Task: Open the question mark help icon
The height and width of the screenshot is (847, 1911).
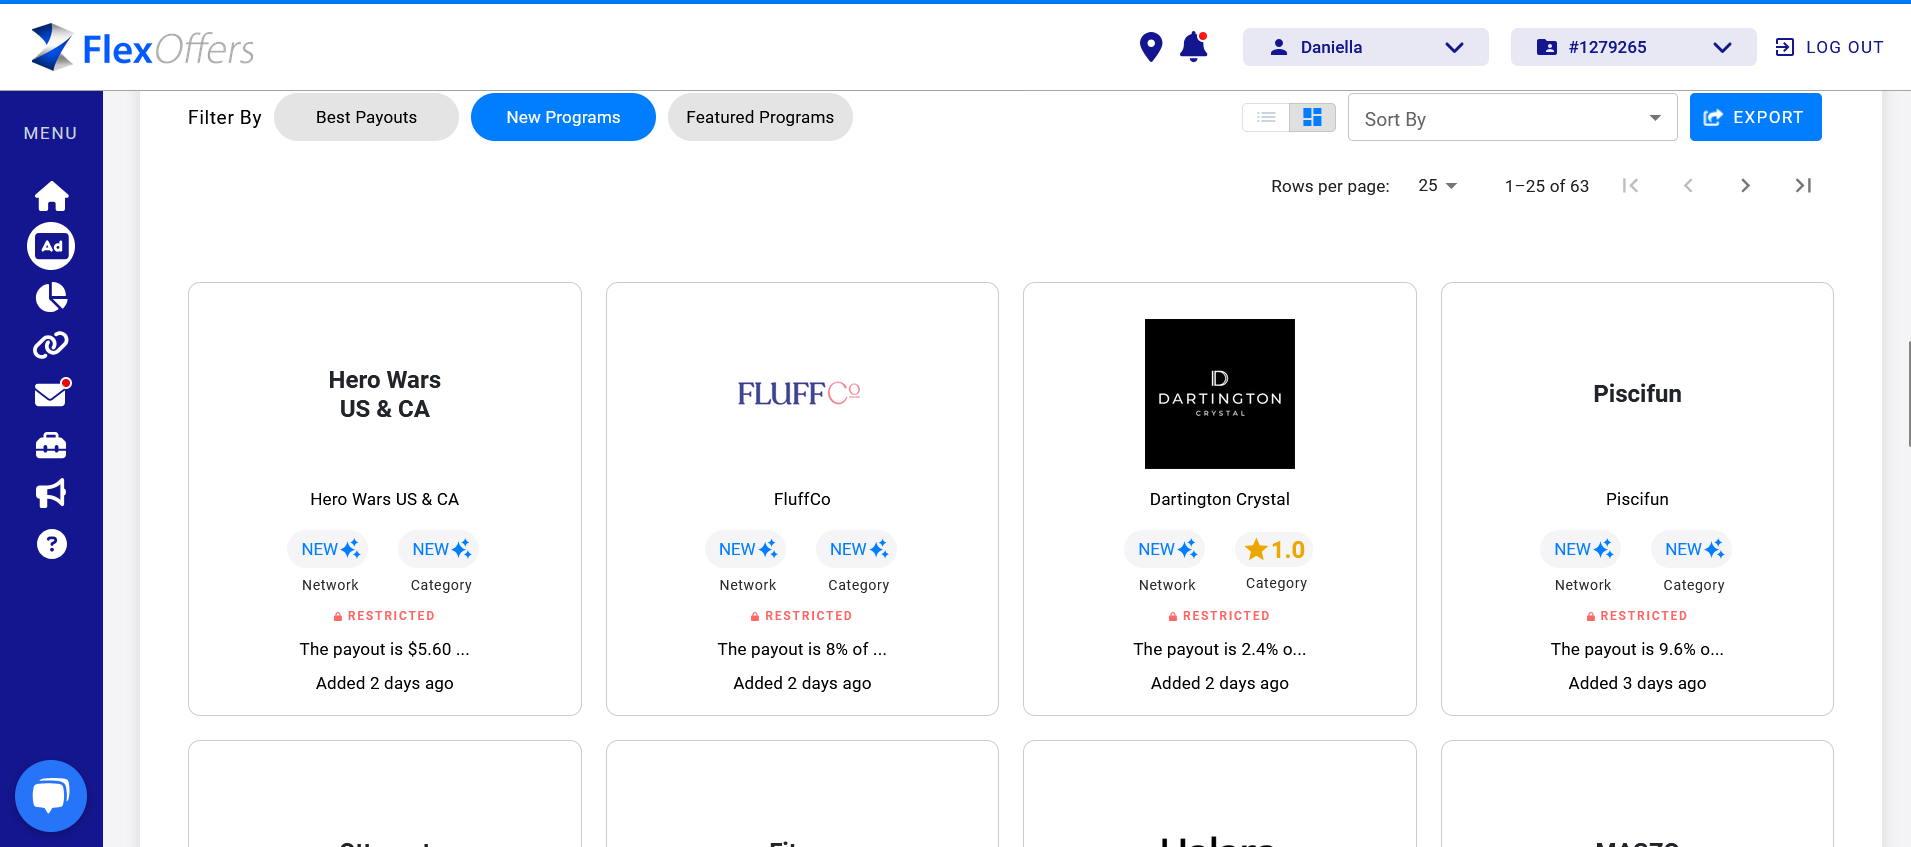Action: [x=51, y=544]
